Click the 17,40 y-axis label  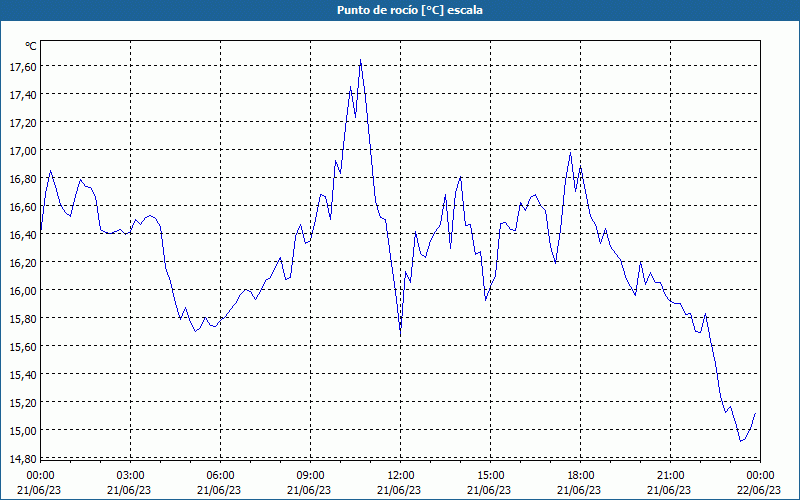pyautogui.click(x=23, y=94)
